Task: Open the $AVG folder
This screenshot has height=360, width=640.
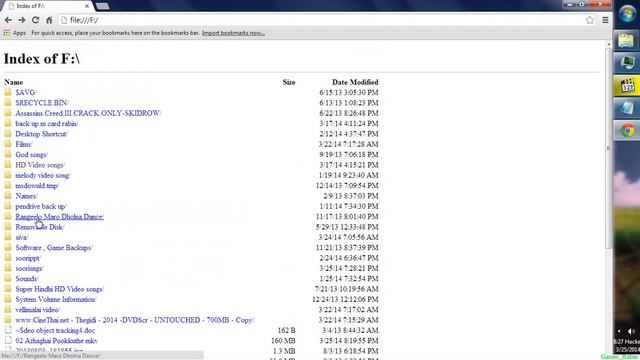Action: point(26,93)
